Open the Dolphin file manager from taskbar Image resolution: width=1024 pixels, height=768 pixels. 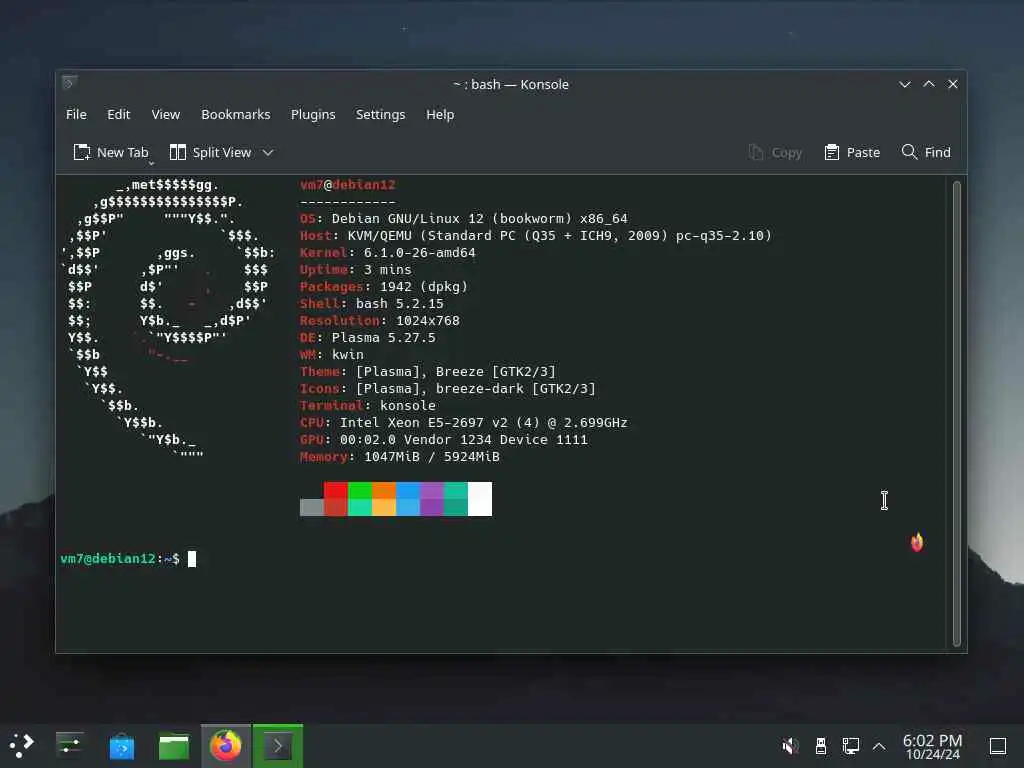click(x=174, y=745)
